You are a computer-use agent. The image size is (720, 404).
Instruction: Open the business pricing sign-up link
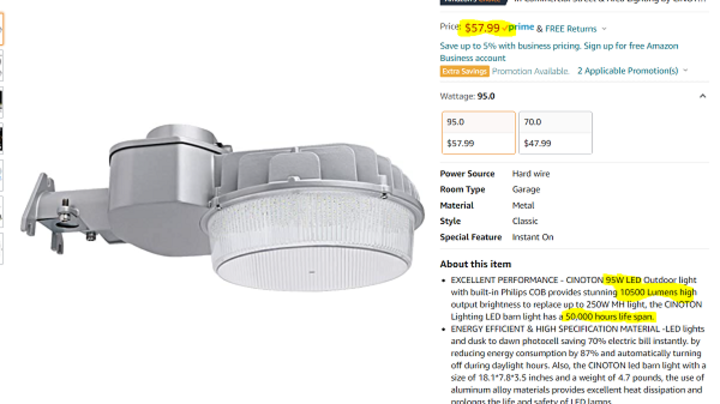tap(559, 52)
